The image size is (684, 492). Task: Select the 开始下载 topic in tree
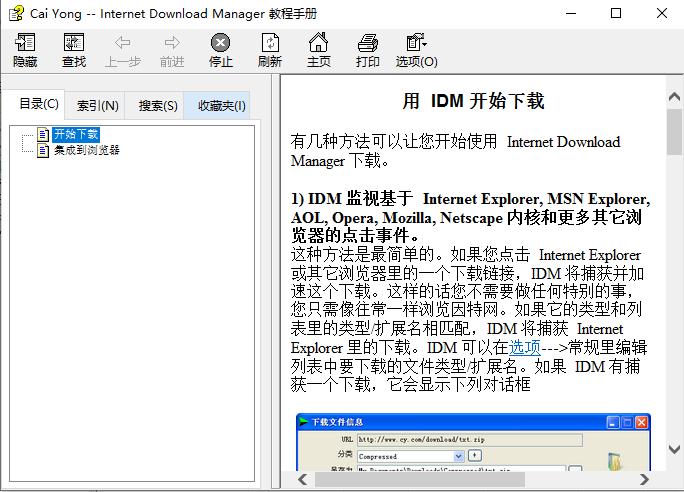(x=76, y=134)
